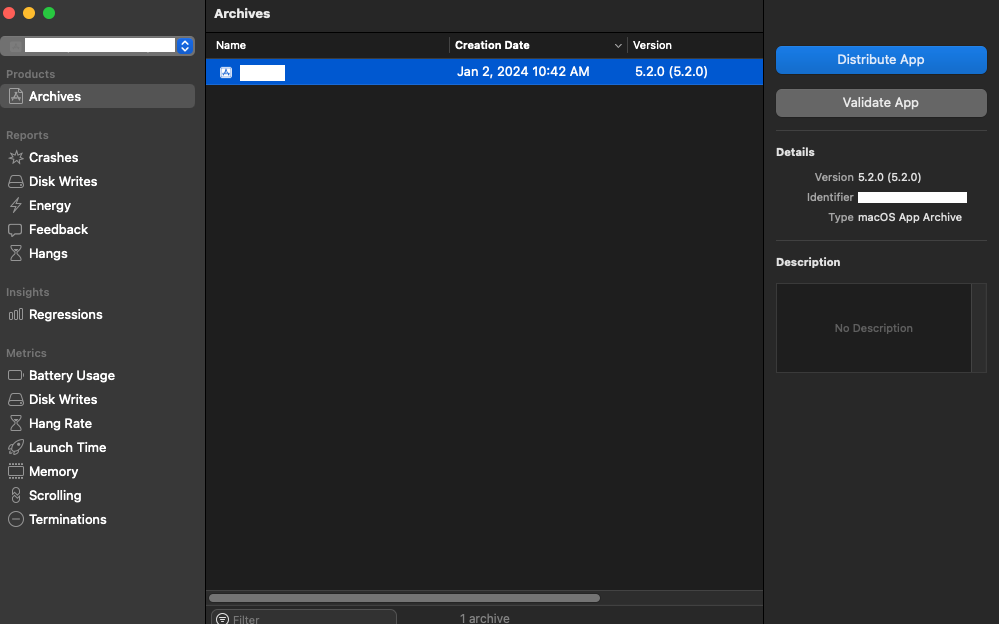Select the archive dated Jan 2, 2024 10:42 AM
Viewport: 999px width, 624px height.
(x=484, y=72)
